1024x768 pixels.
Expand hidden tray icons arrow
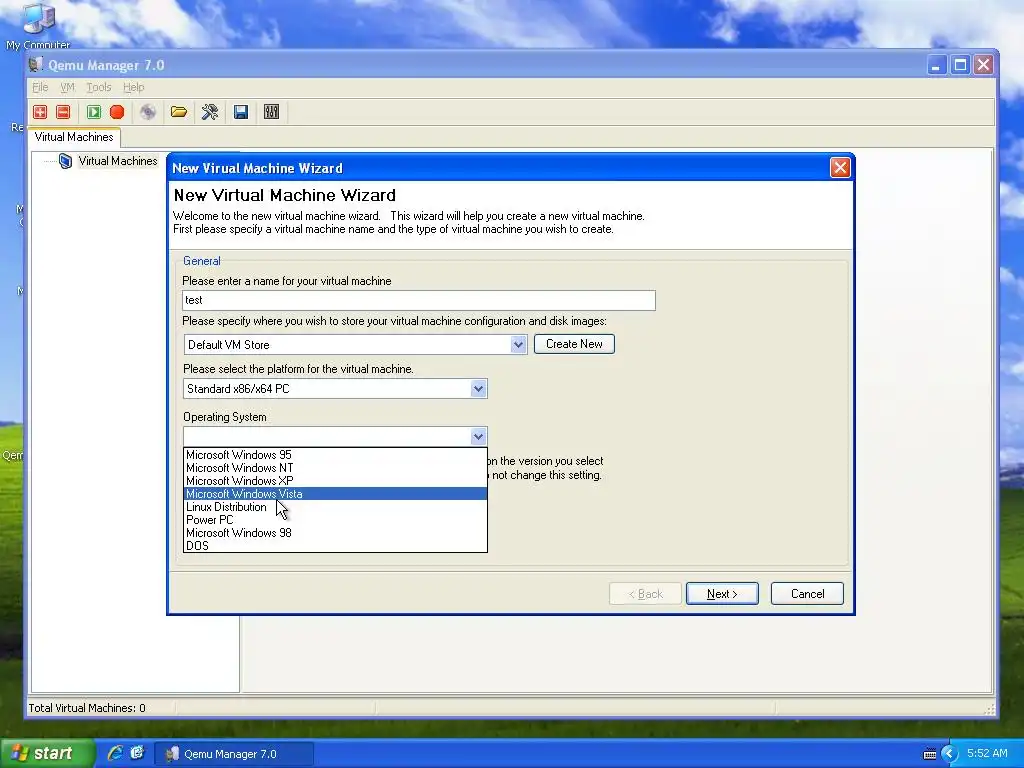click(x=950, y=754)
